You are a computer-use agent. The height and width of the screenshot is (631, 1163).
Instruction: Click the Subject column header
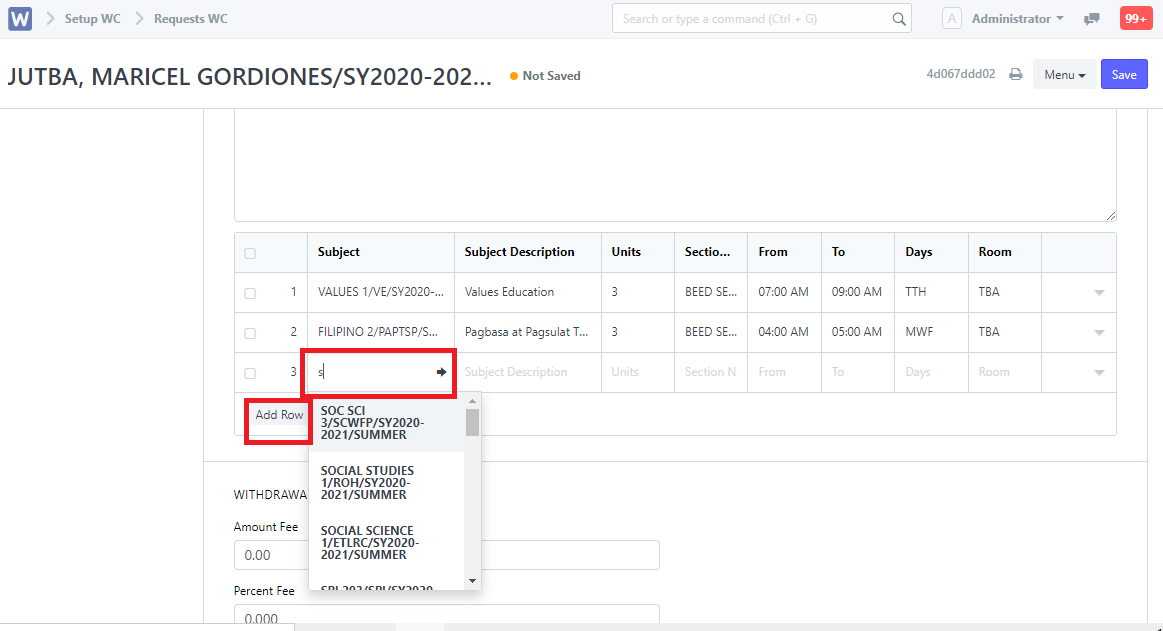tap(380, 252)
